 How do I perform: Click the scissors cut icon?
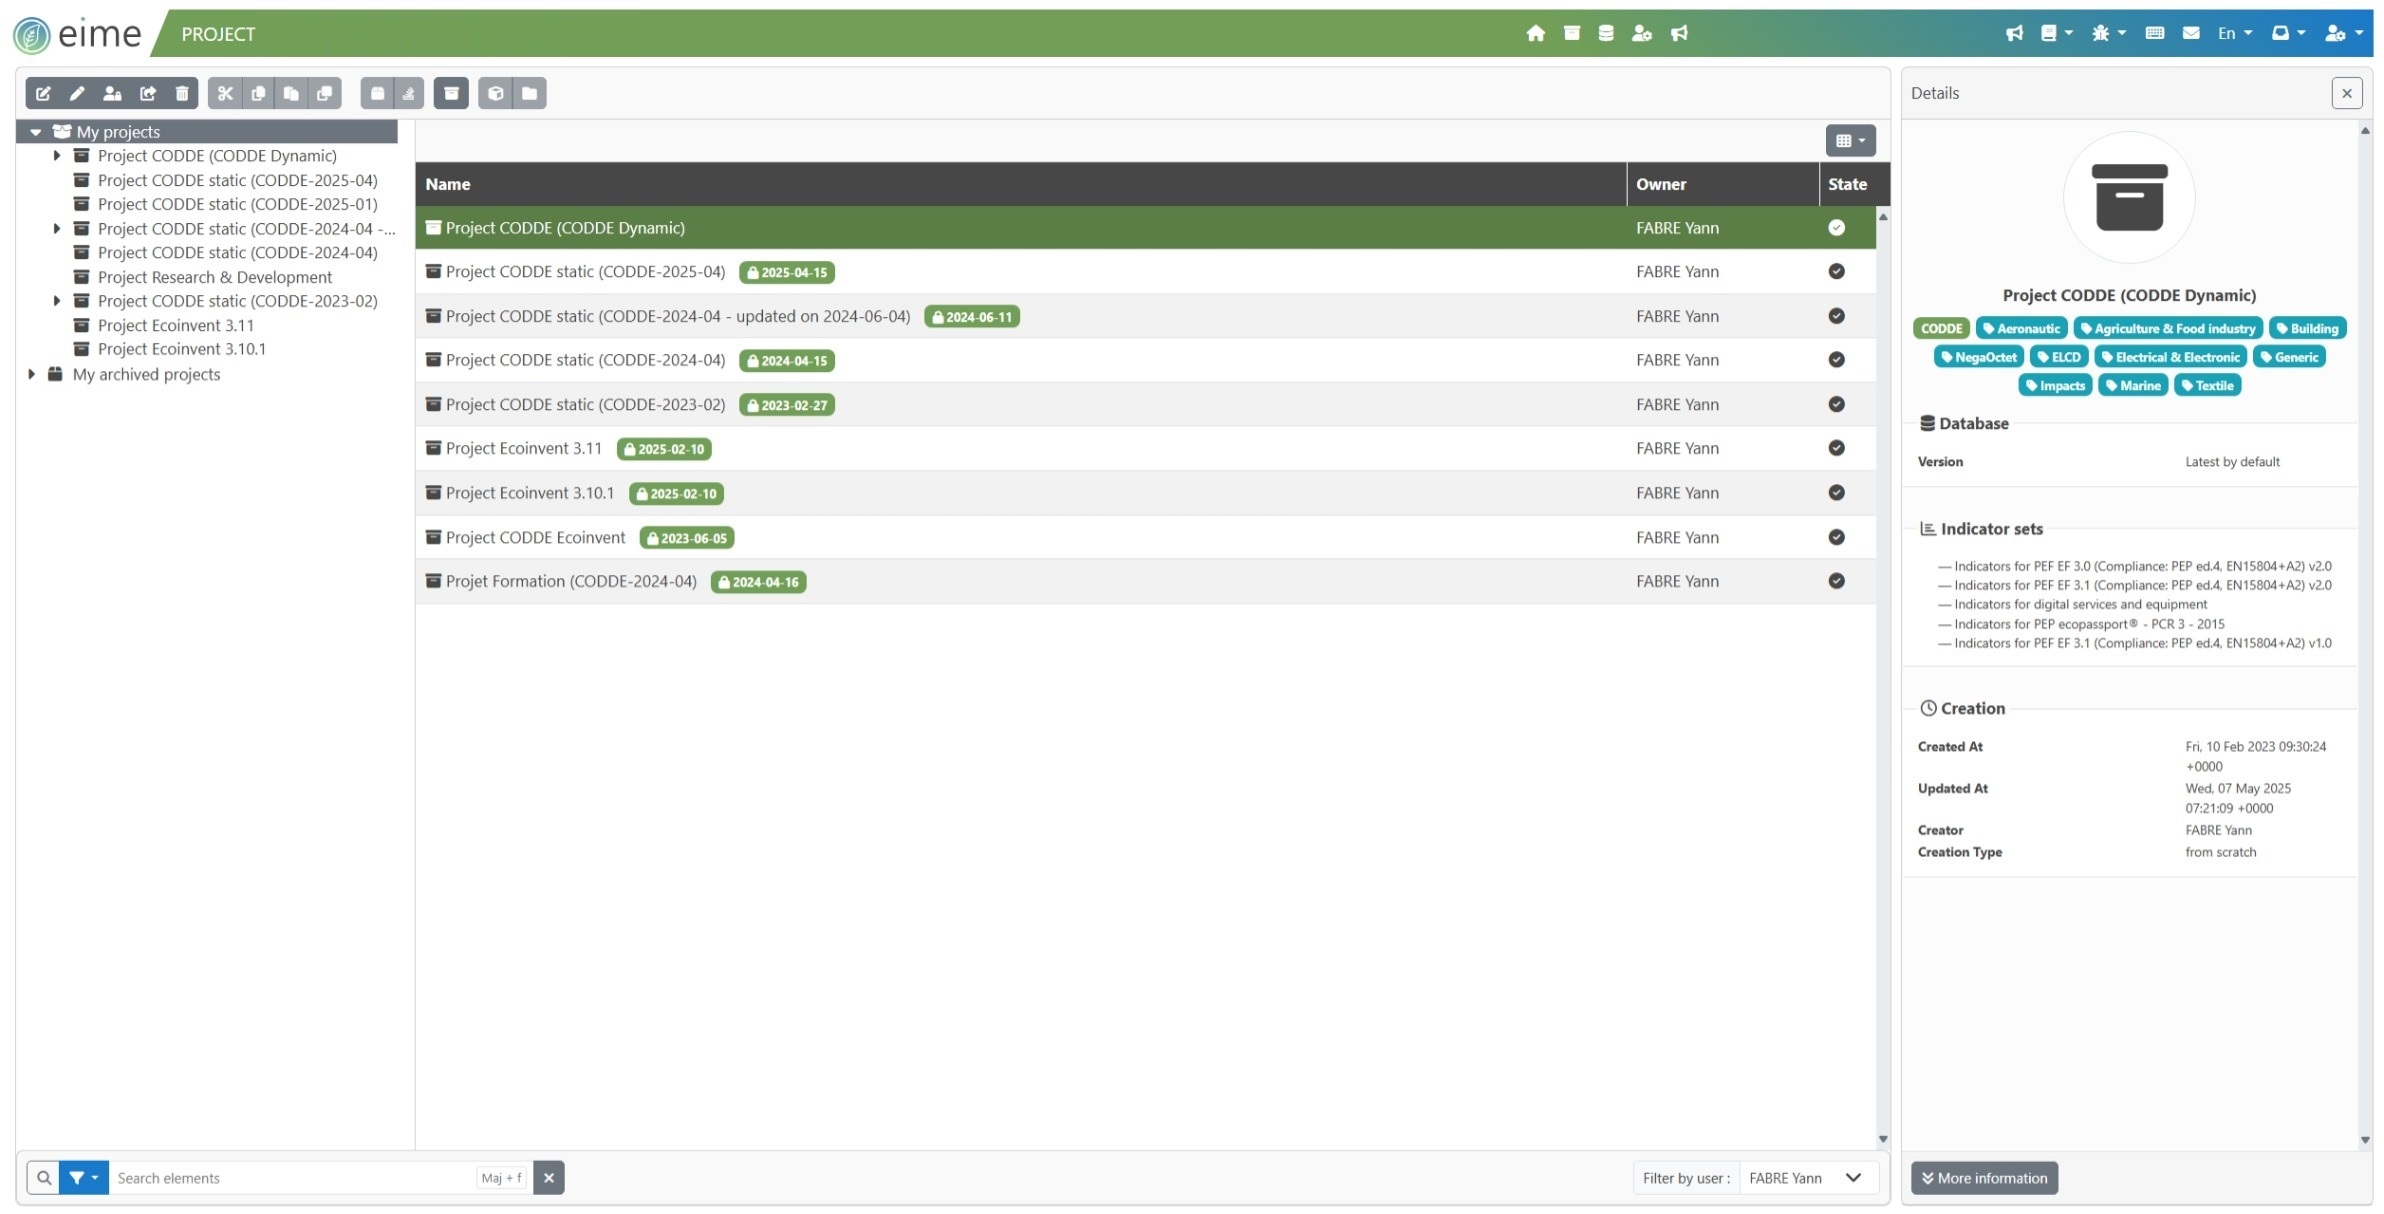click(225, 93)
